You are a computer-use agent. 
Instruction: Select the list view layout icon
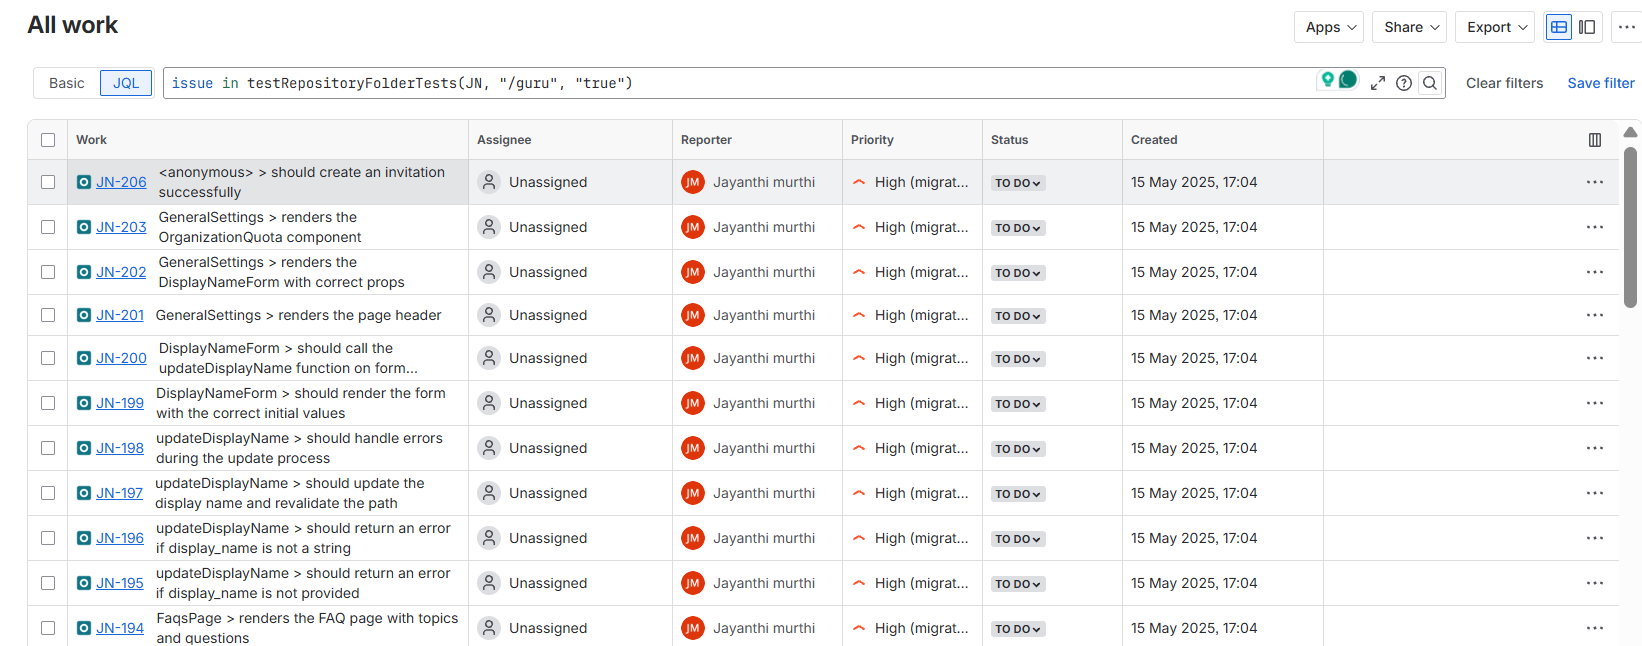point(1559,27)
